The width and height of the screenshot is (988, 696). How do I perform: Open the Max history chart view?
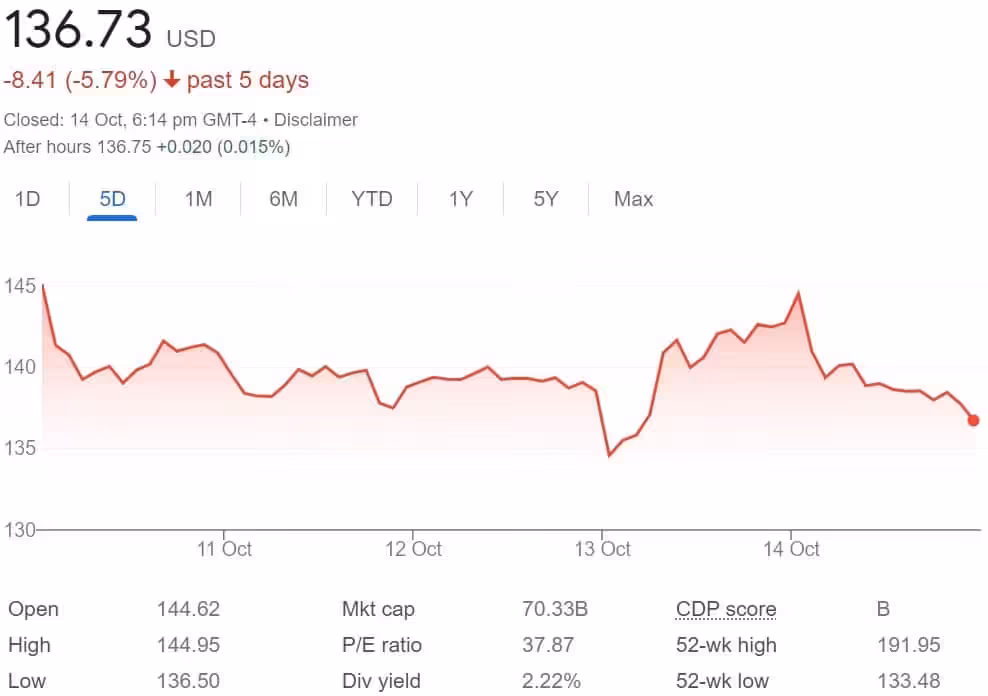(x=633, y=199)
